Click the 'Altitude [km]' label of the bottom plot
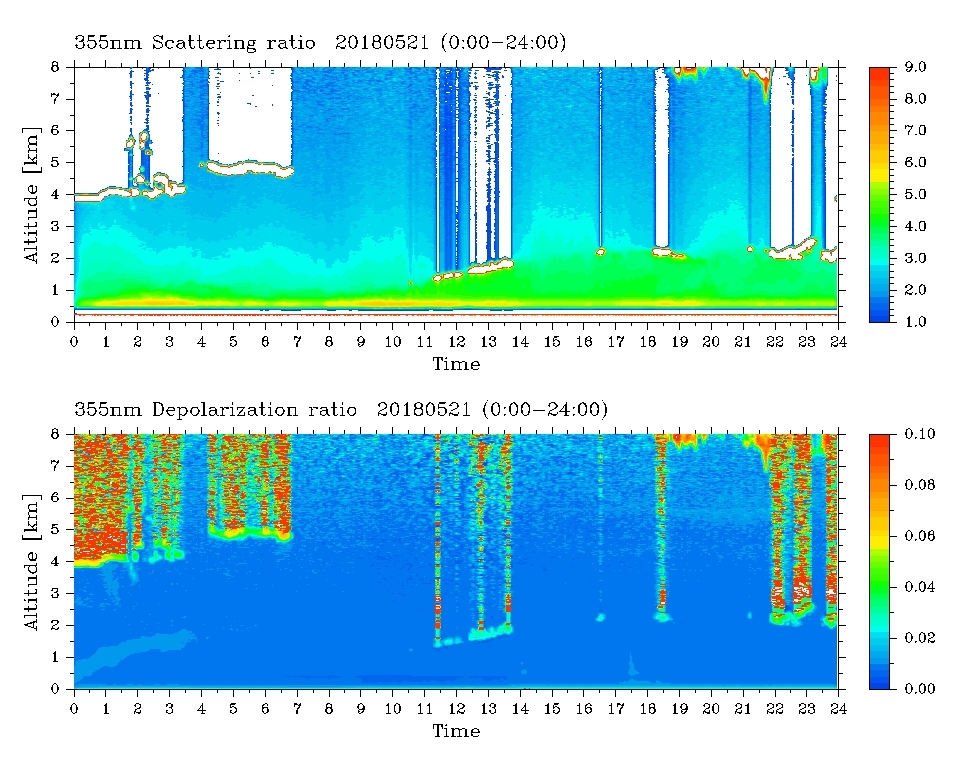 [32, 561]
